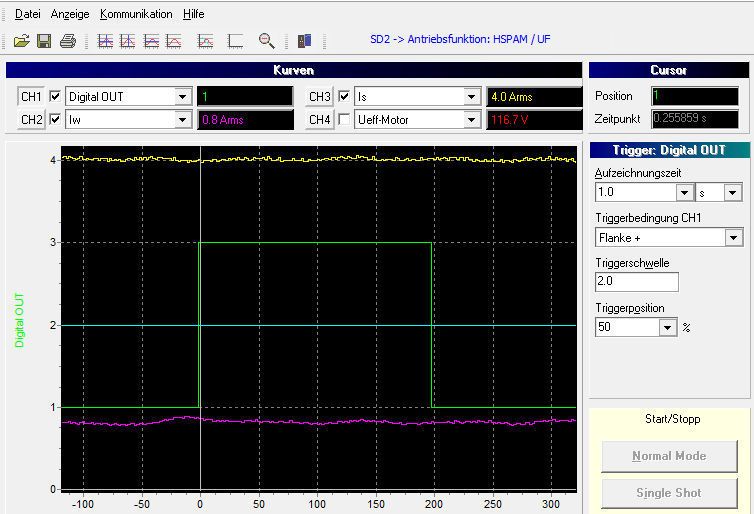The width and height of the screenshot is (754, 514).
Task: Zoom out with the magnifier icon
Action: [x=266, y=41]
